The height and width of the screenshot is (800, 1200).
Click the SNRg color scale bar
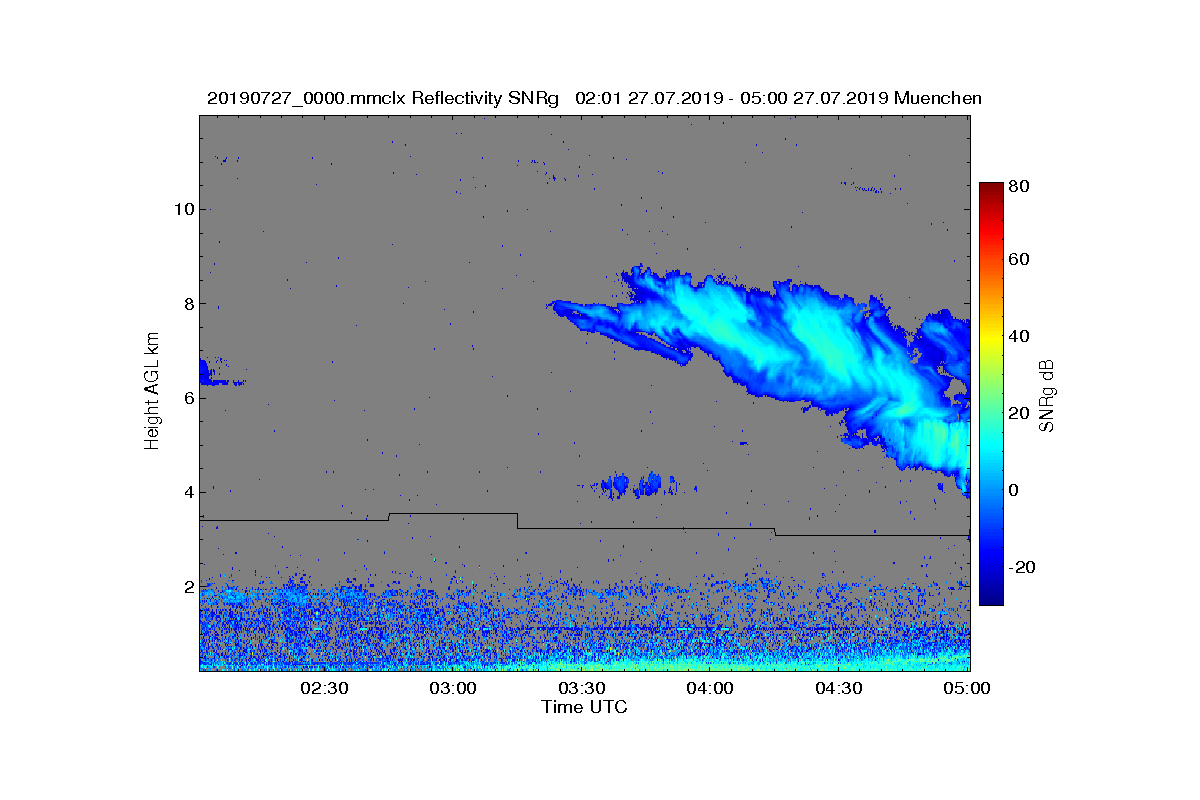[x=990, y=394]
